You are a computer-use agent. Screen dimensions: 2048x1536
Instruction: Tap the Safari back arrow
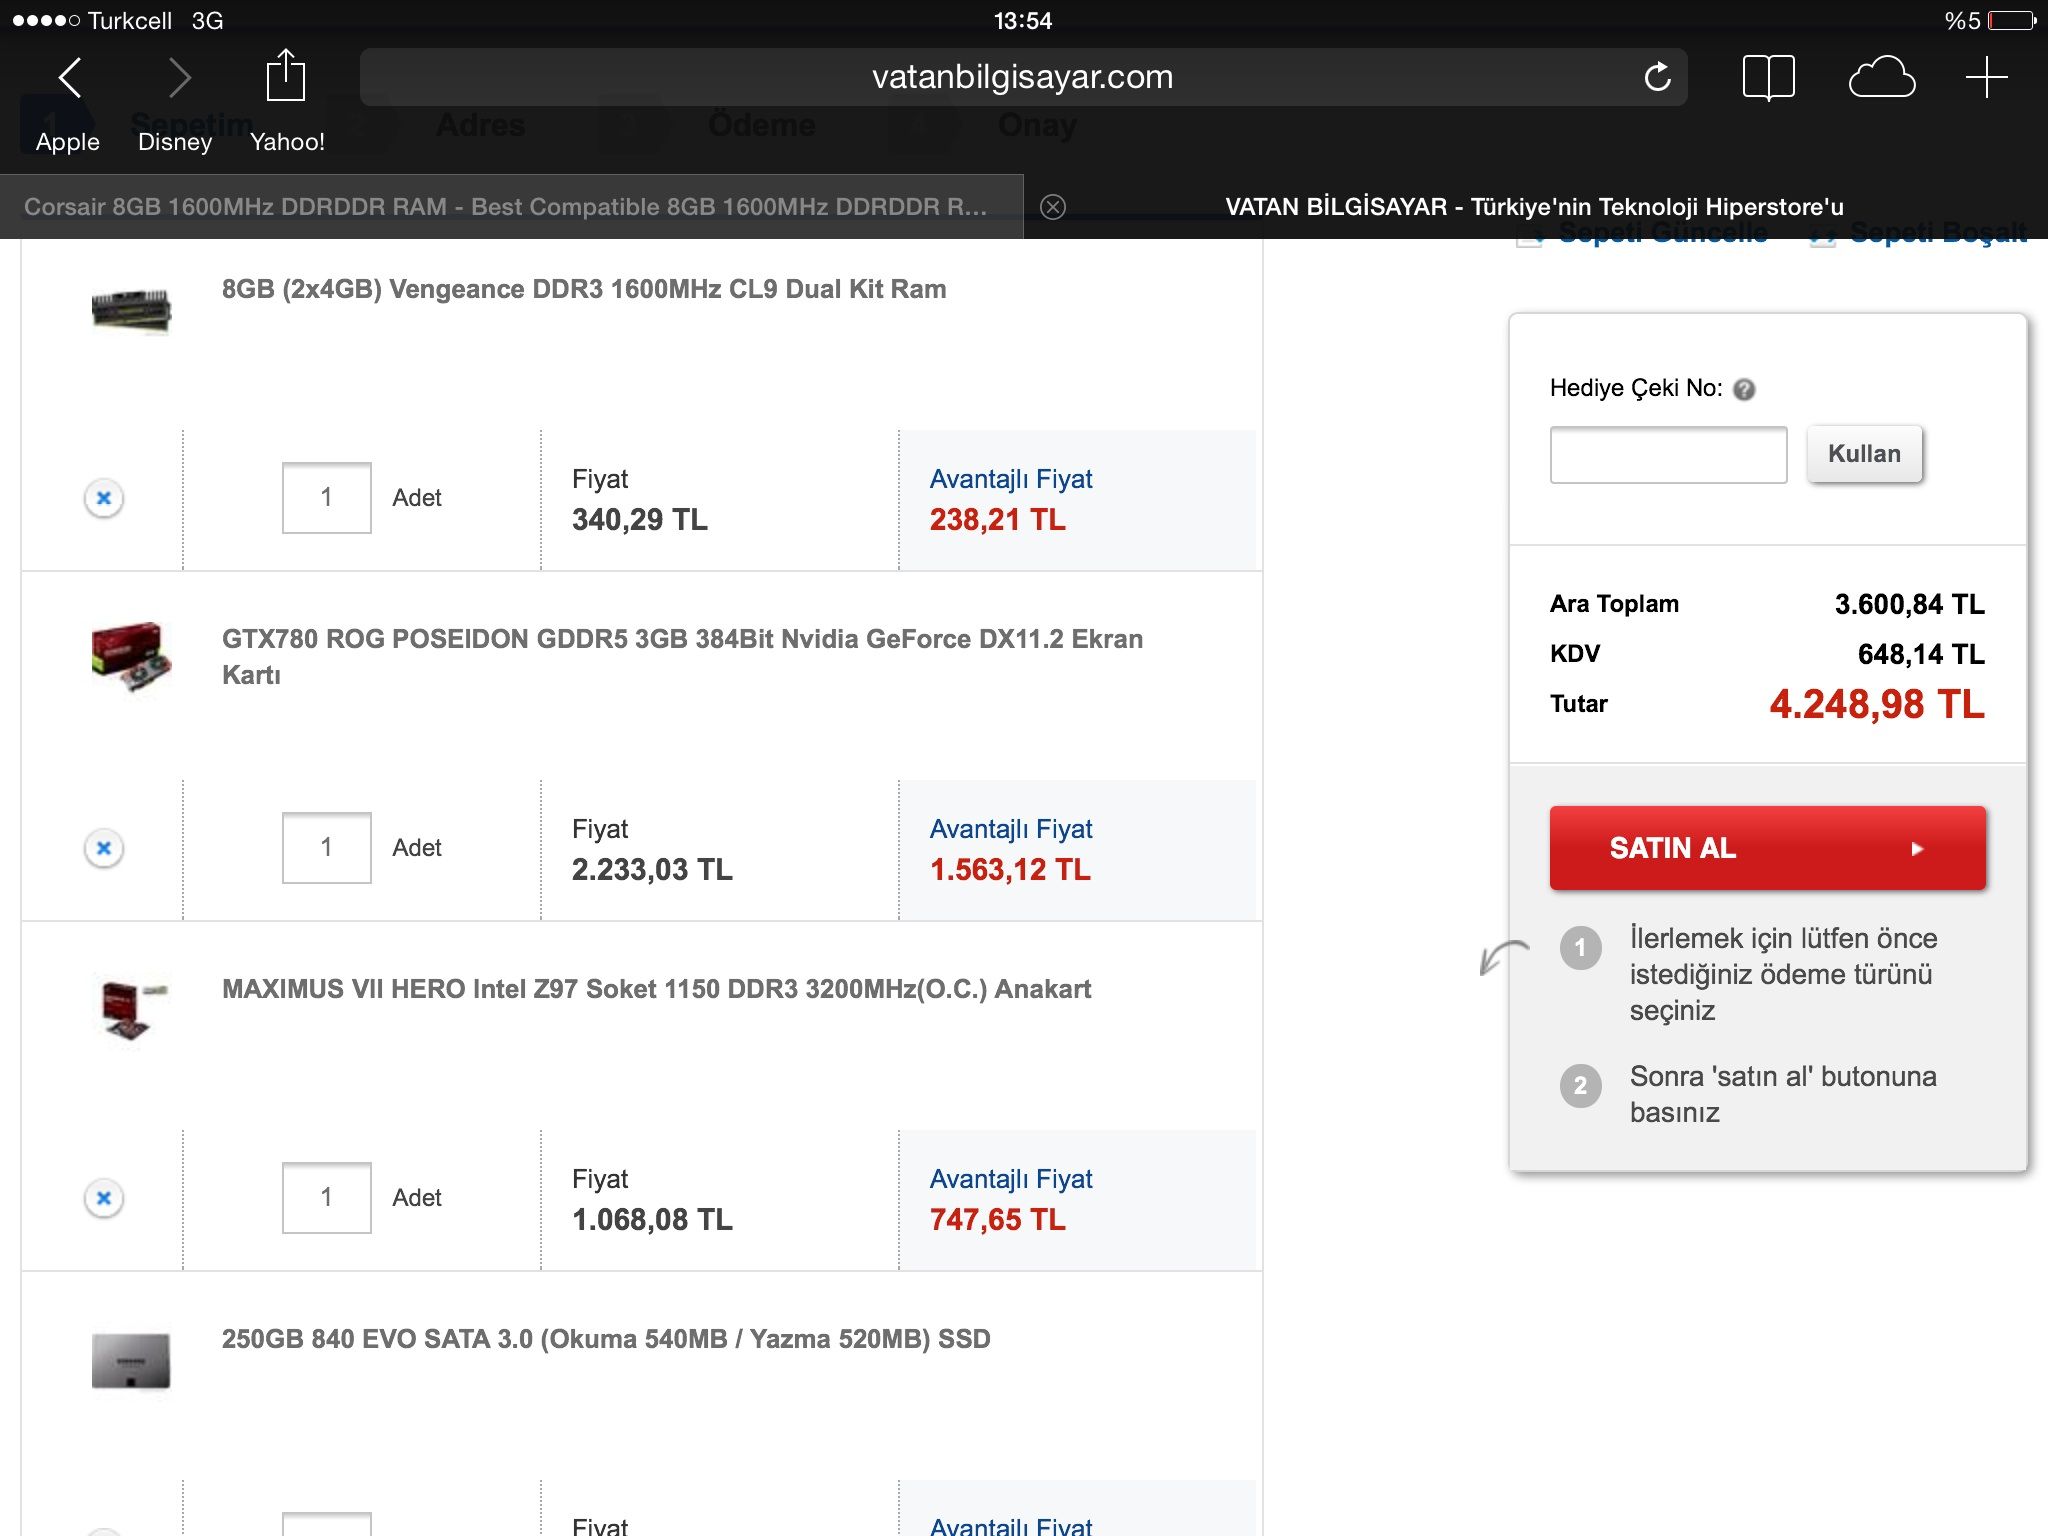(70, 77)
